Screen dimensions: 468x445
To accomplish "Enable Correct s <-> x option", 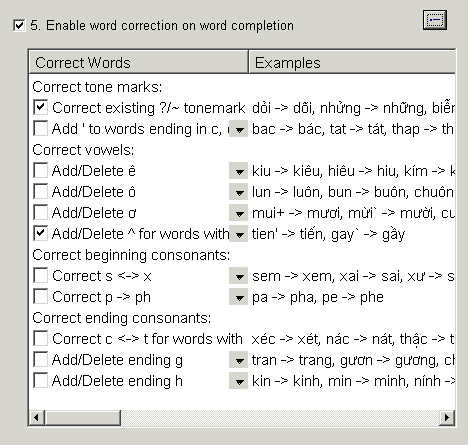I will tap(40, 275).
